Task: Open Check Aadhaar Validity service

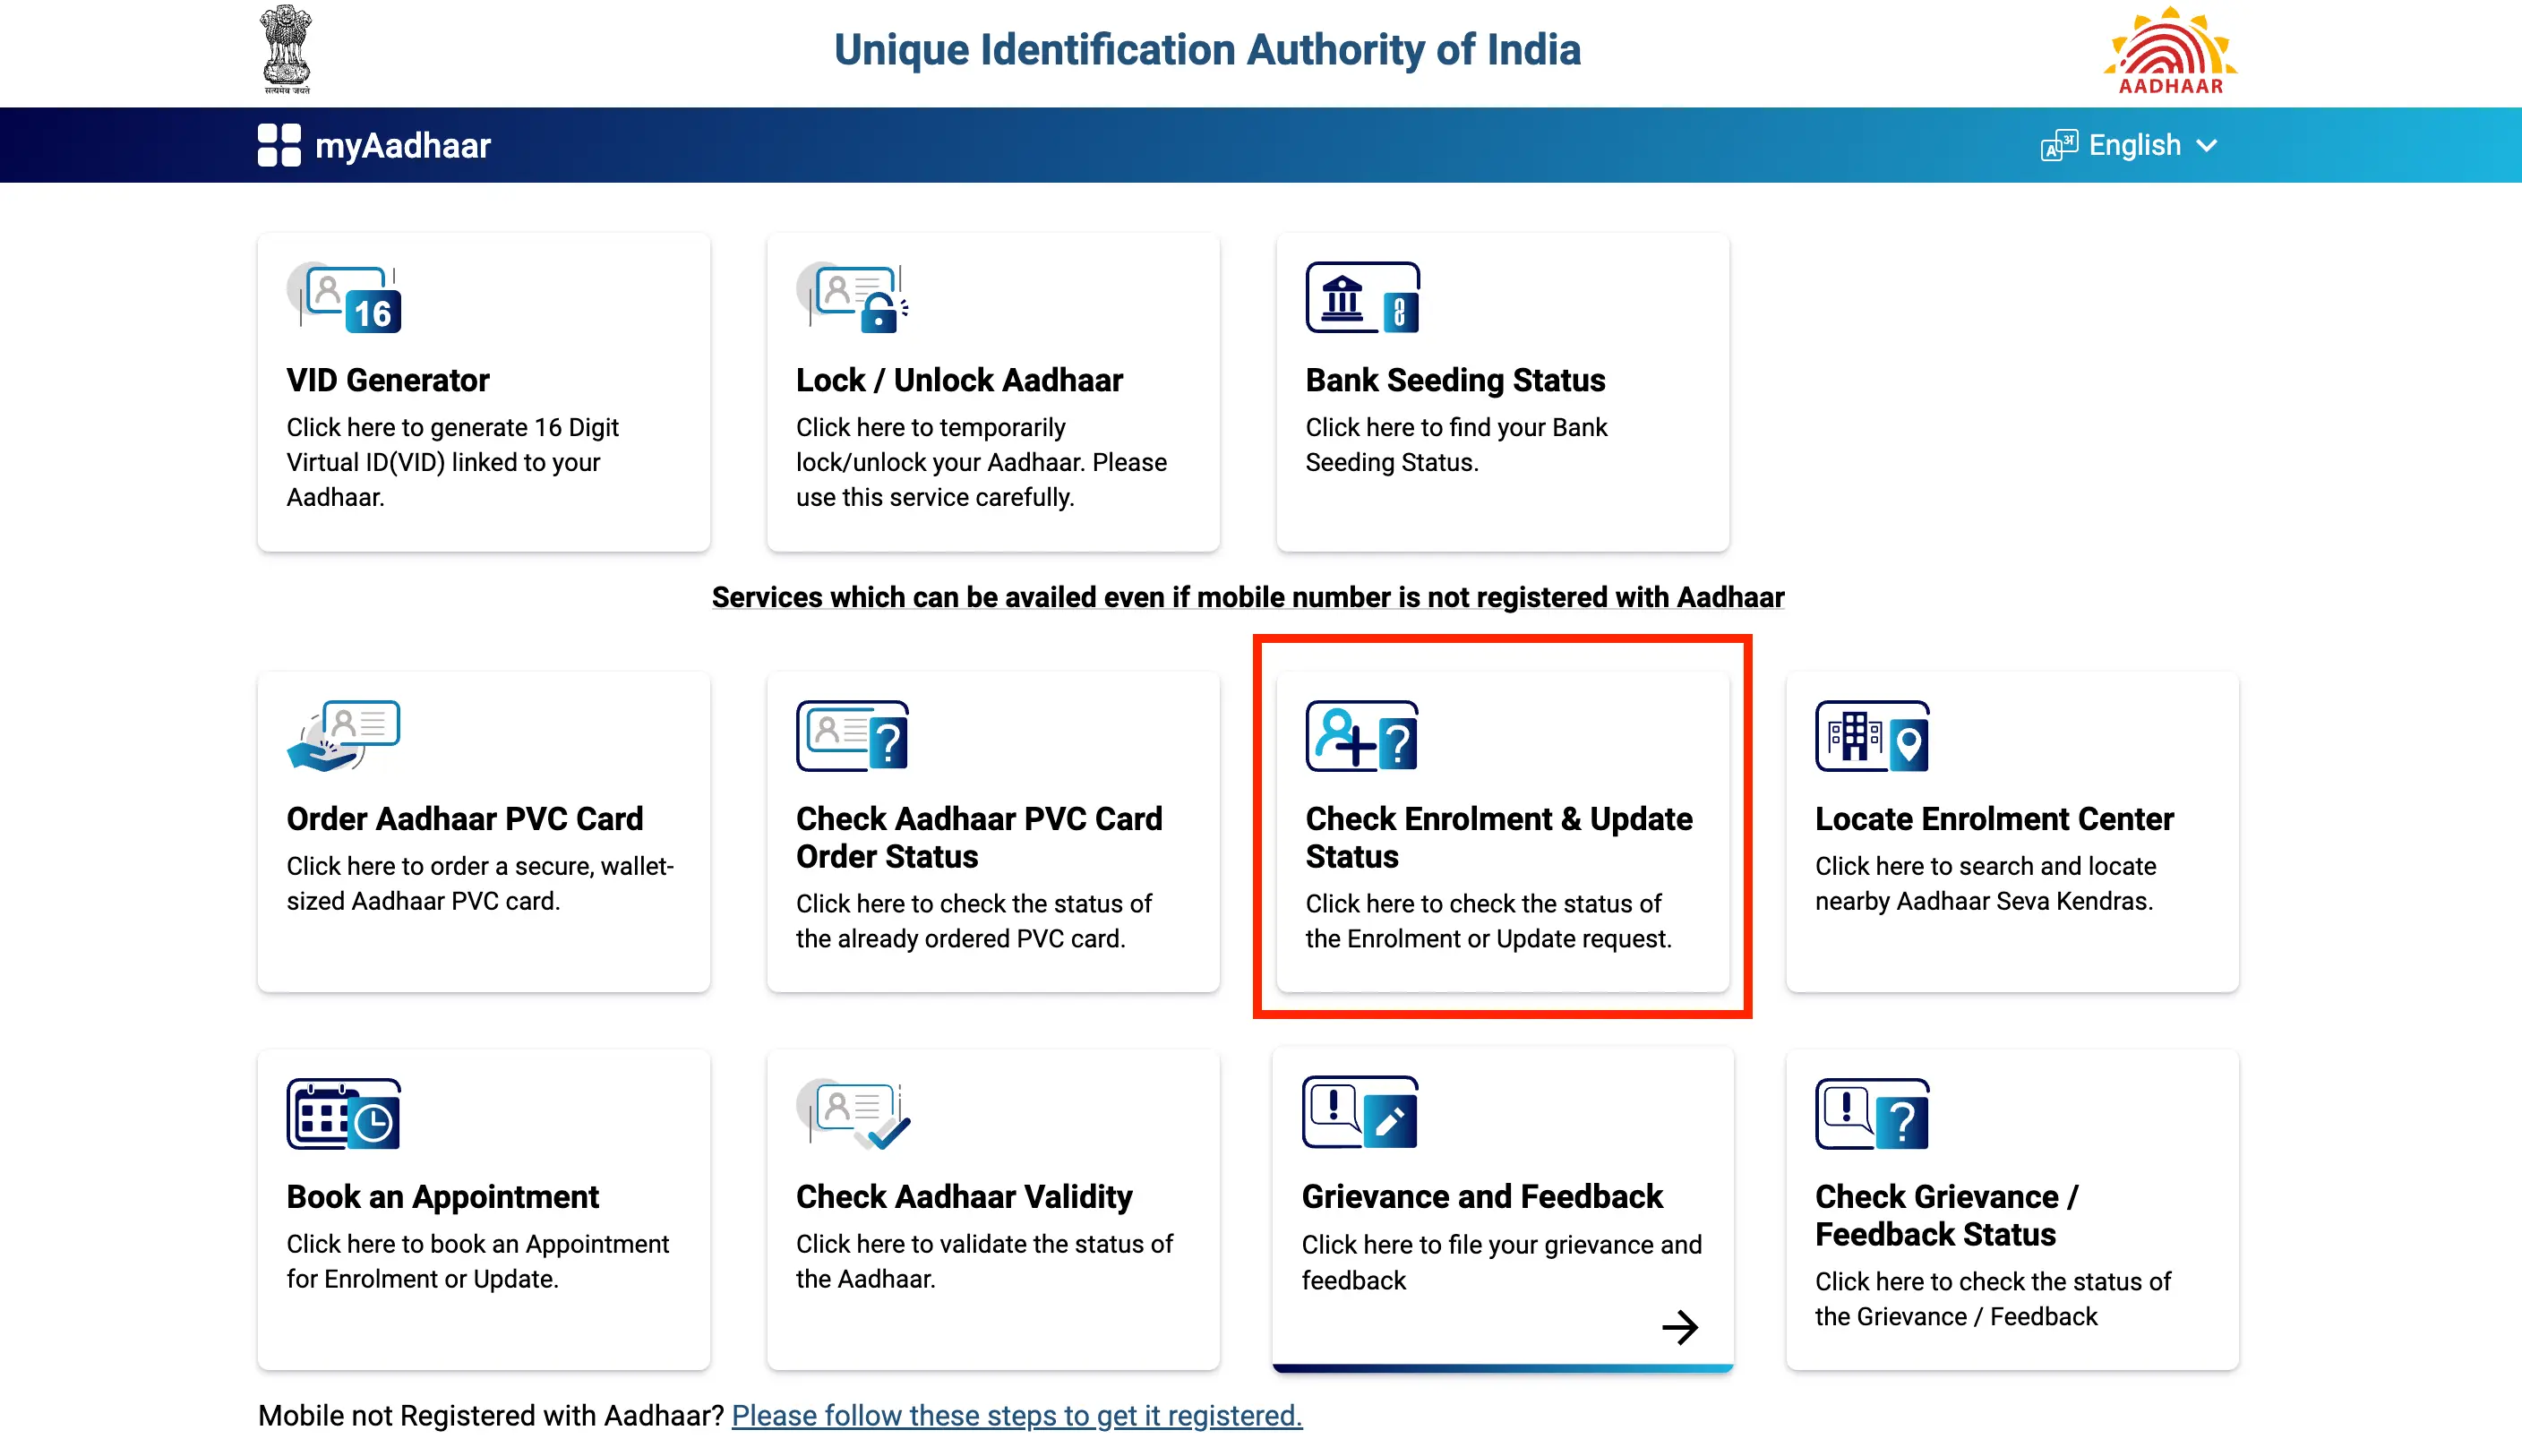Action: click(x=993, y=1209)
